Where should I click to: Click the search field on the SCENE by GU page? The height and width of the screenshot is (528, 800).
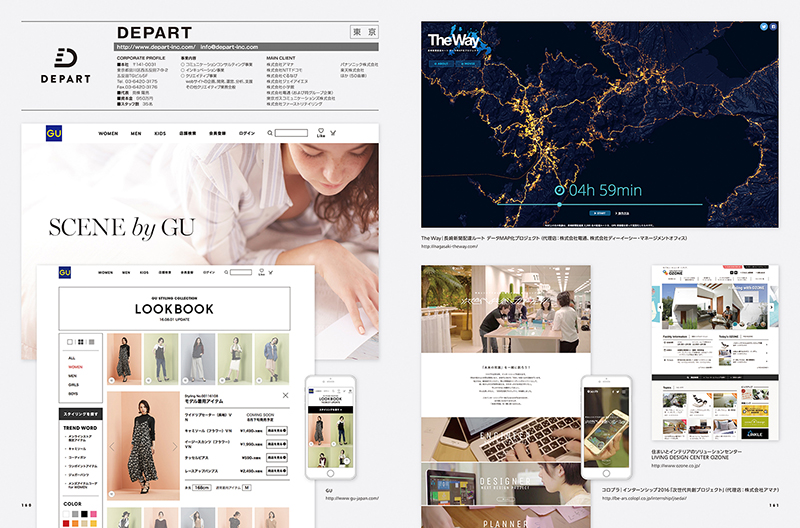[291, 133]
